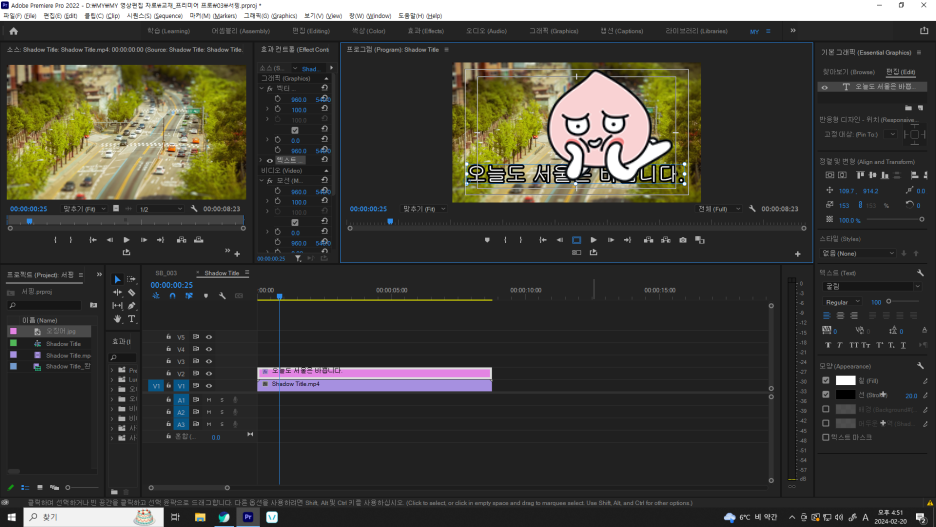Select Shadow Title.mp4 clip on timeline

point(374,385)
